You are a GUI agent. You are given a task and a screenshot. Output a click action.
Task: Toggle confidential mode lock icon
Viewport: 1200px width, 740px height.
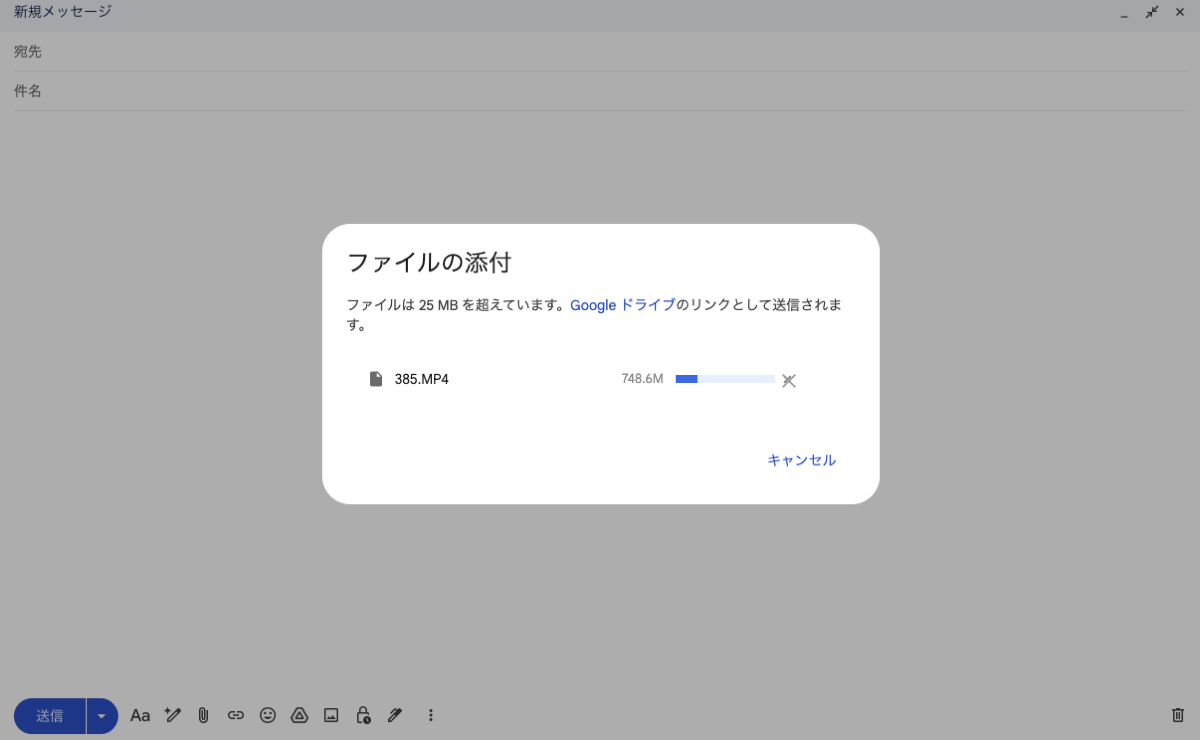coord(364,715)
